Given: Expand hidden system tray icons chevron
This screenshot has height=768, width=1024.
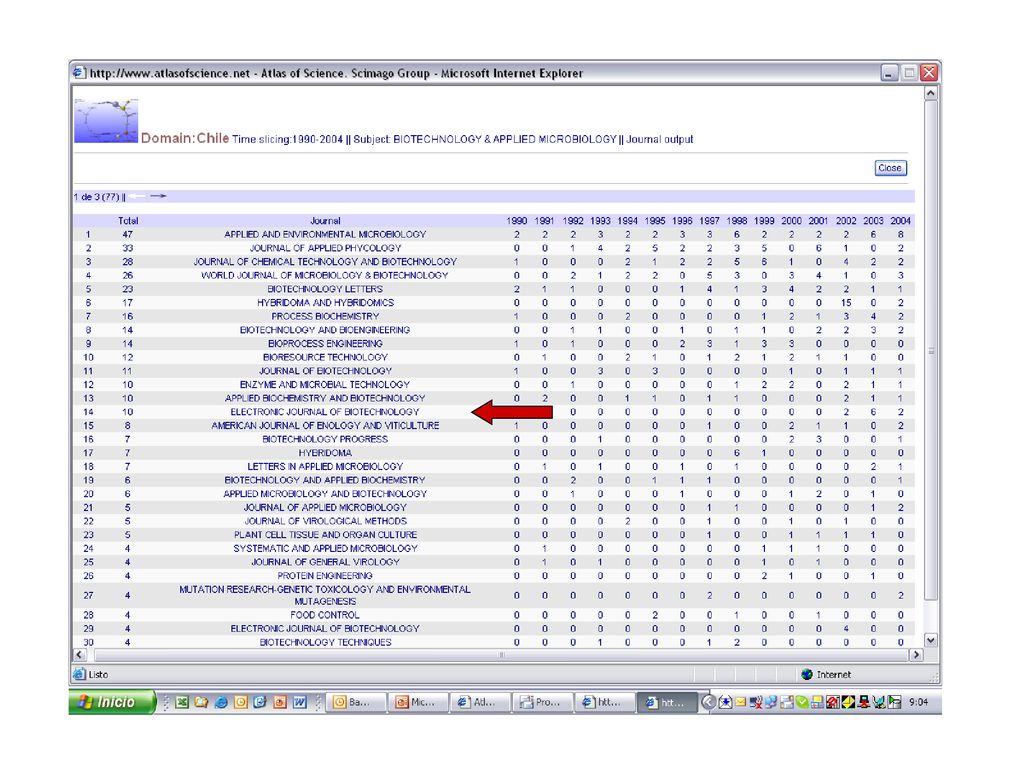Looking at the screenshot, I should [x=709, y=702].
